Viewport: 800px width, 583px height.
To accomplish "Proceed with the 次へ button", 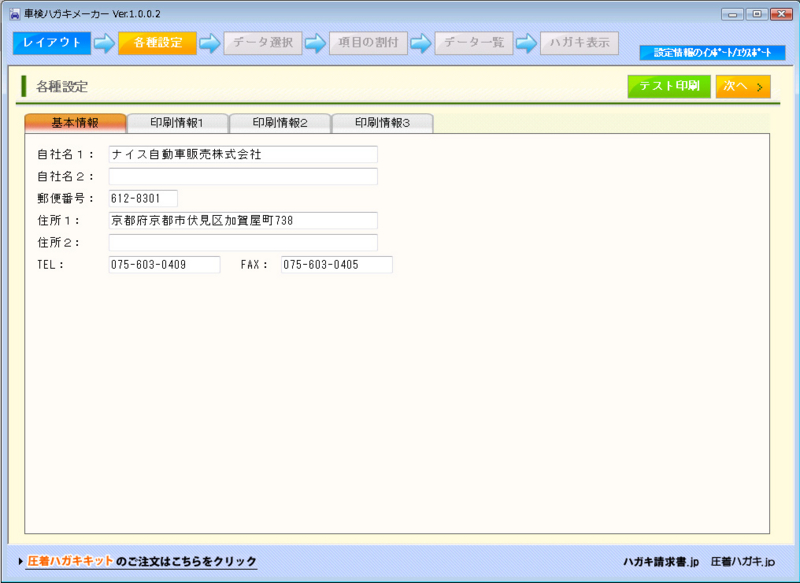I will click(743, 86).
